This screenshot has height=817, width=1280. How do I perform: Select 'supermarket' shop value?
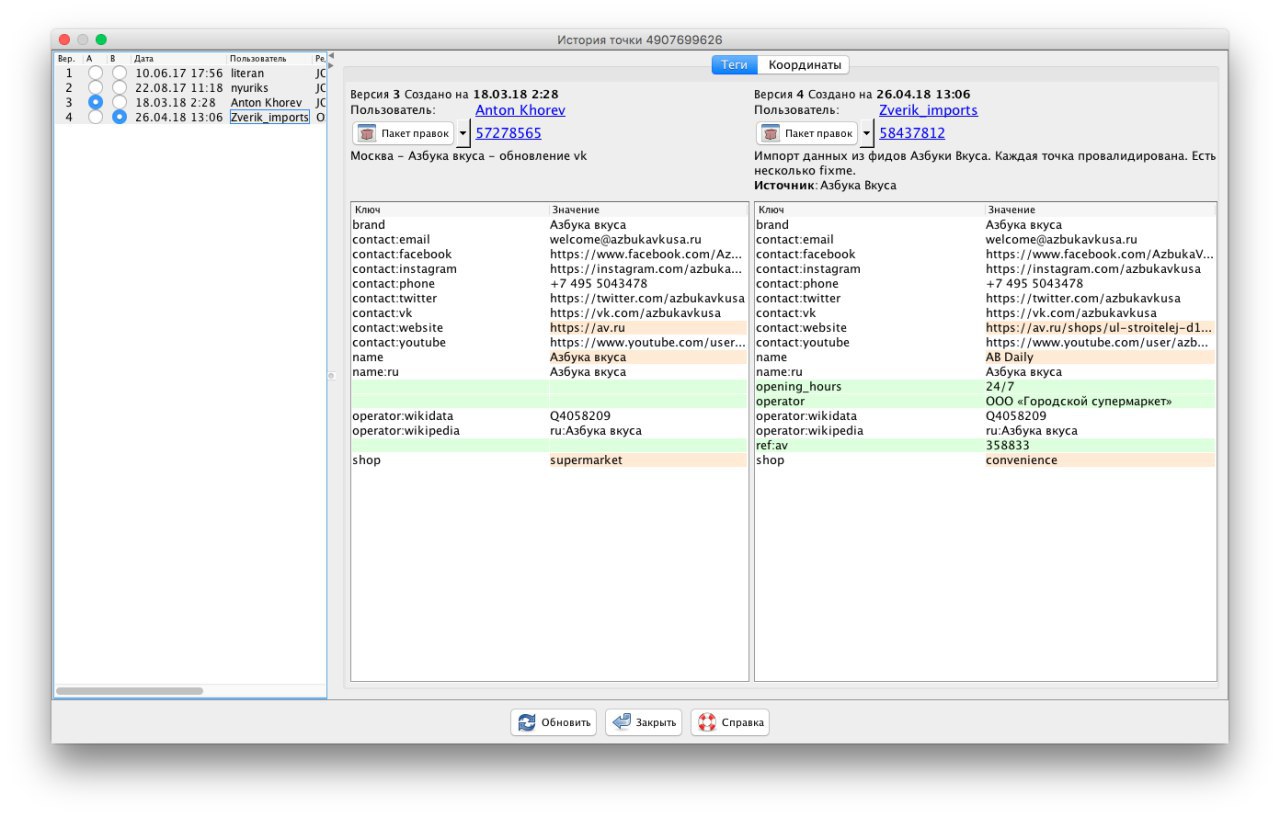click(647, 460)
